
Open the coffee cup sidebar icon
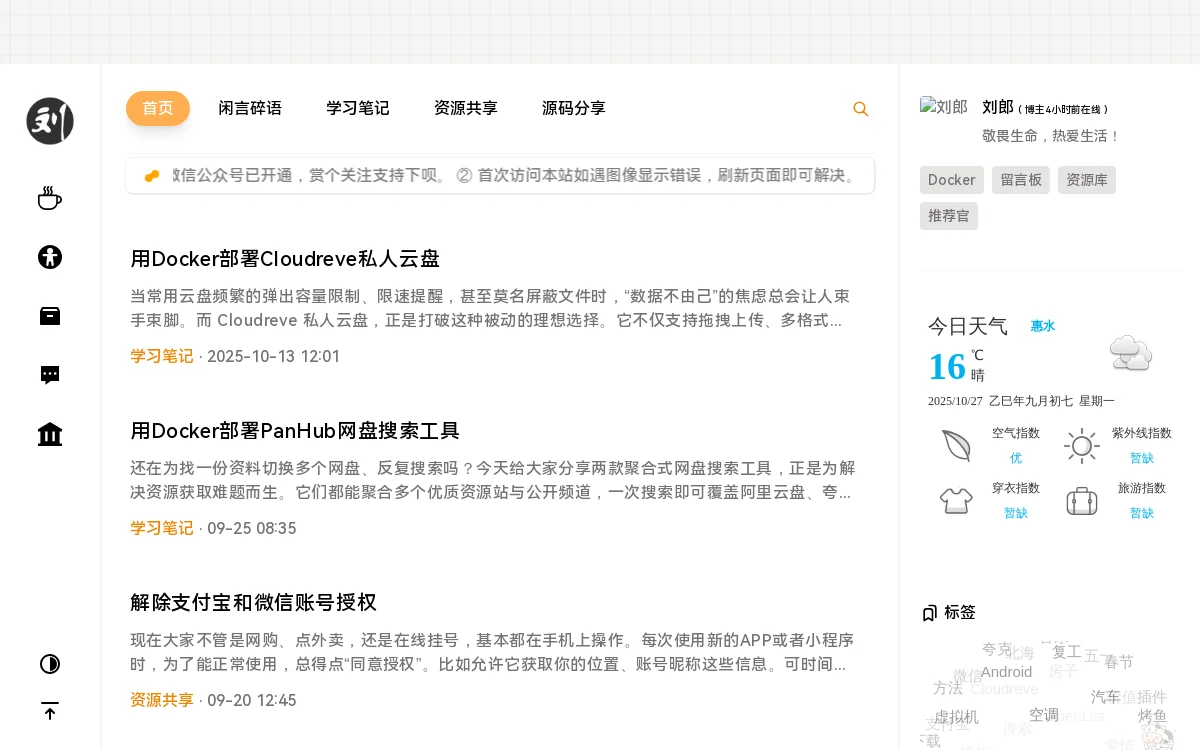[50, 199]
